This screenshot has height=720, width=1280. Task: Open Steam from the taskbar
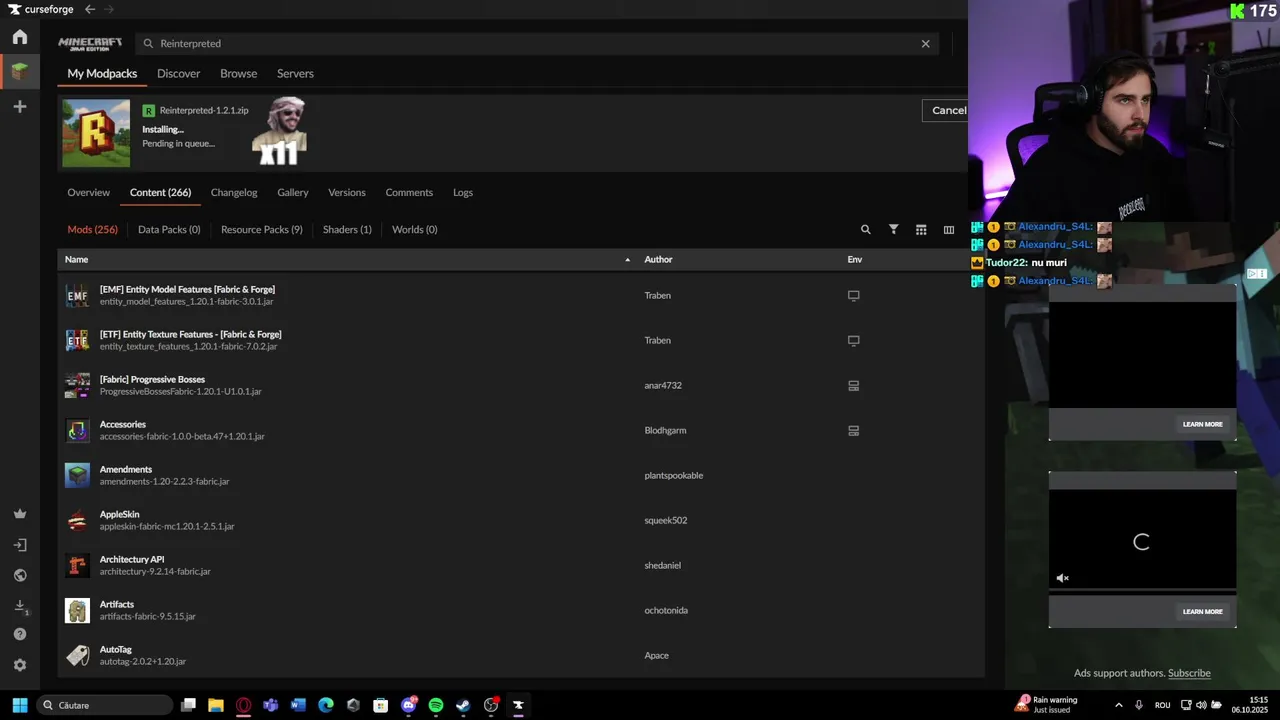pyautogui.click(x=463, y=705)
